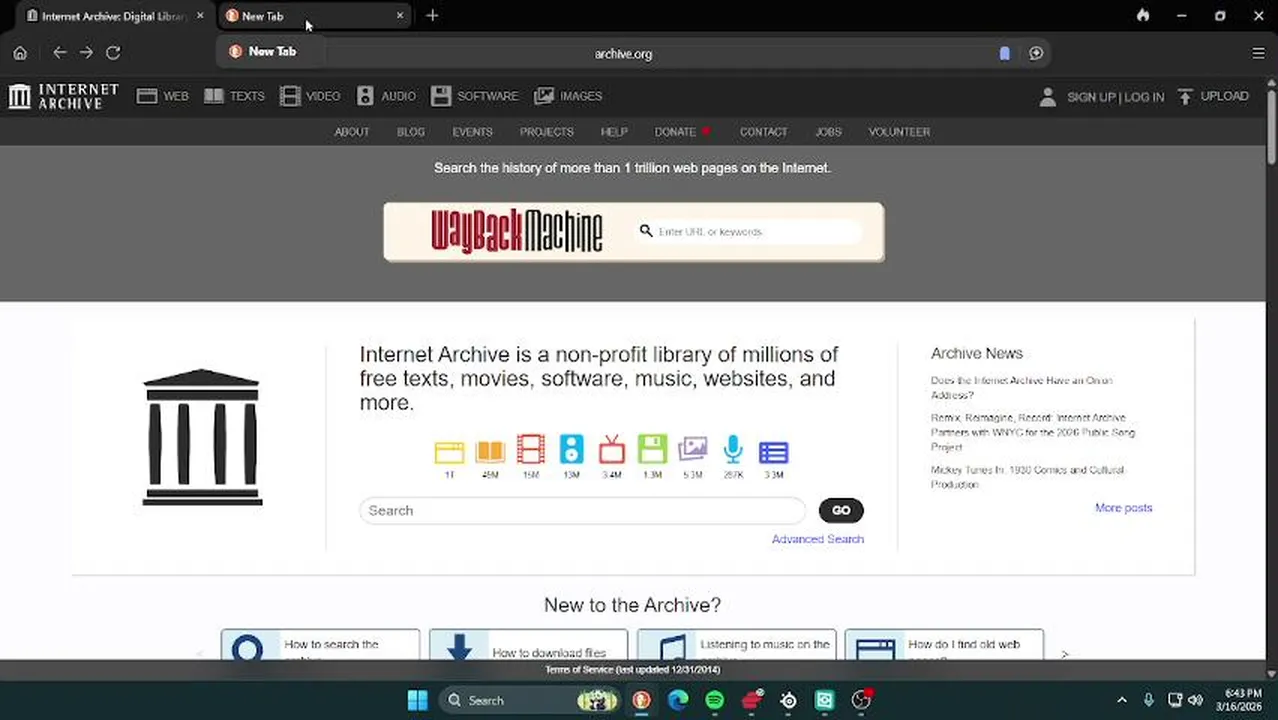Open a new tab with plus button

[432, 16]
